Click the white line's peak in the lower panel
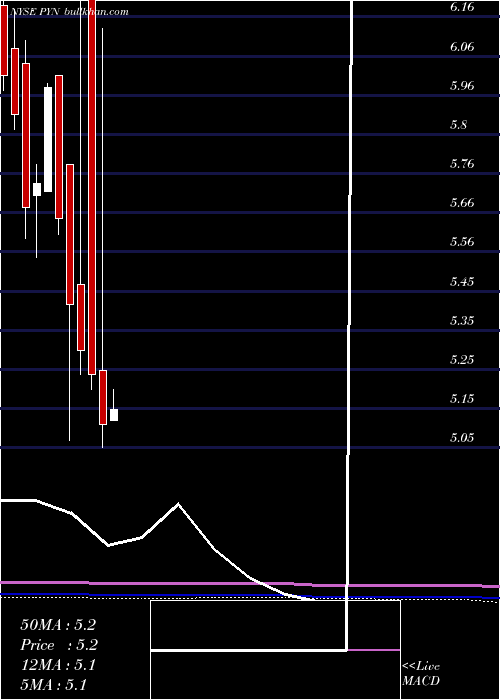 click(x=179, y=504)
